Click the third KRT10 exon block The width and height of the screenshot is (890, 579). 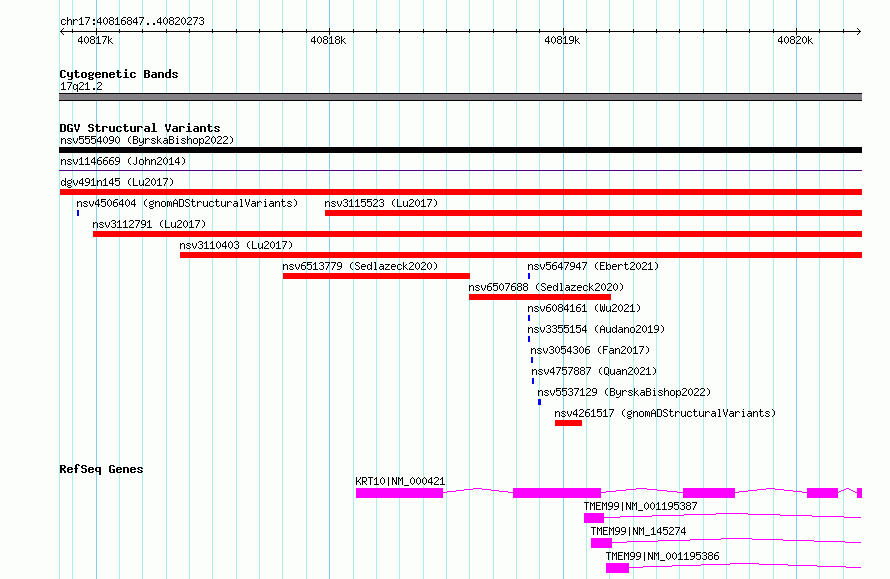pyautogui.click(x=709, y=493)
